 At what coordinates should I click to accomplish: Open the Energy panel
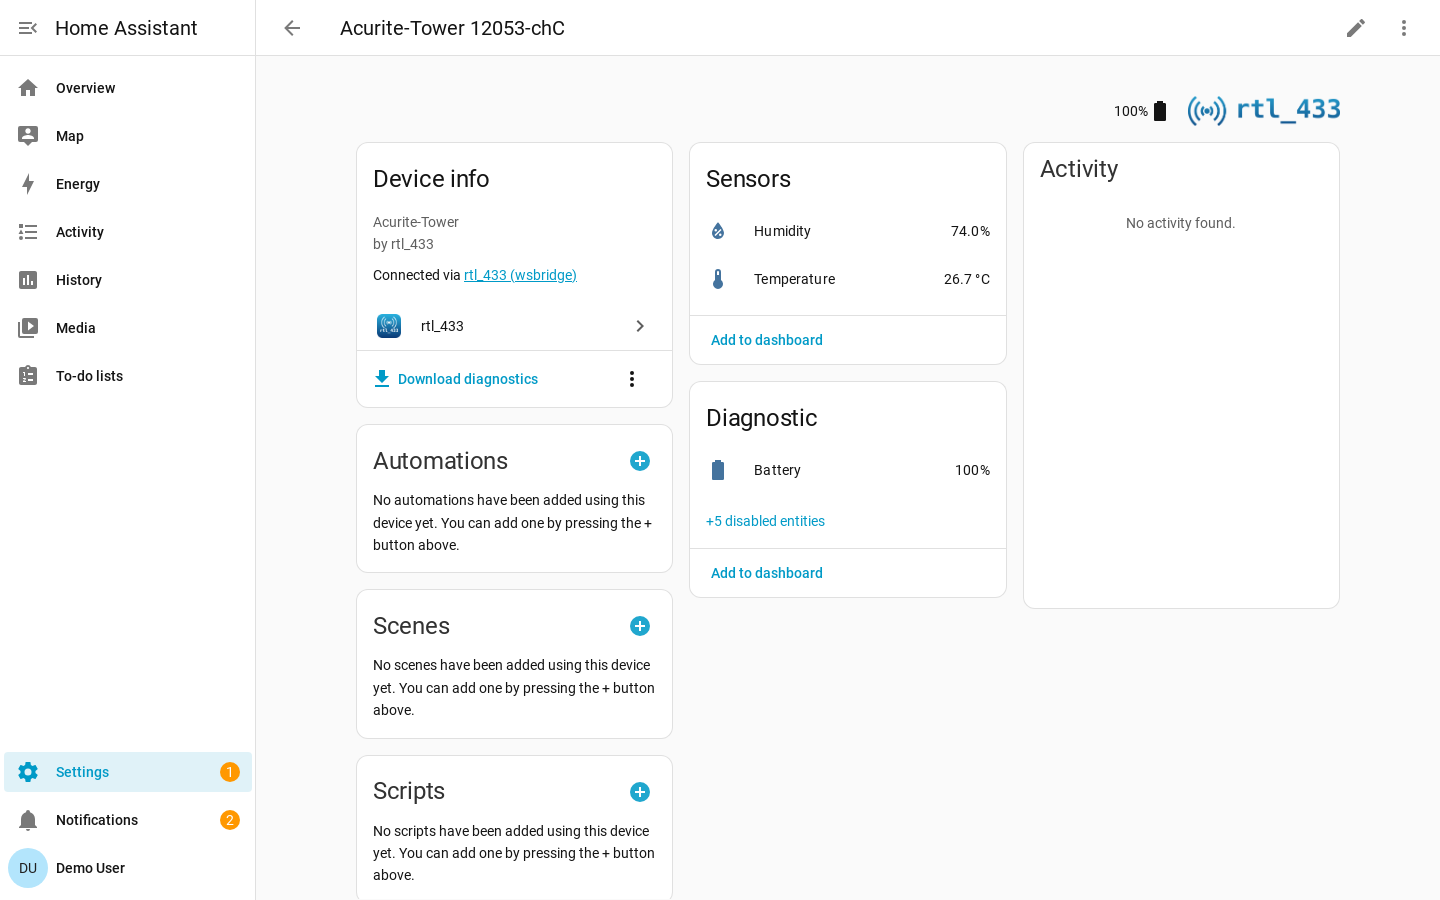(128, 184)
